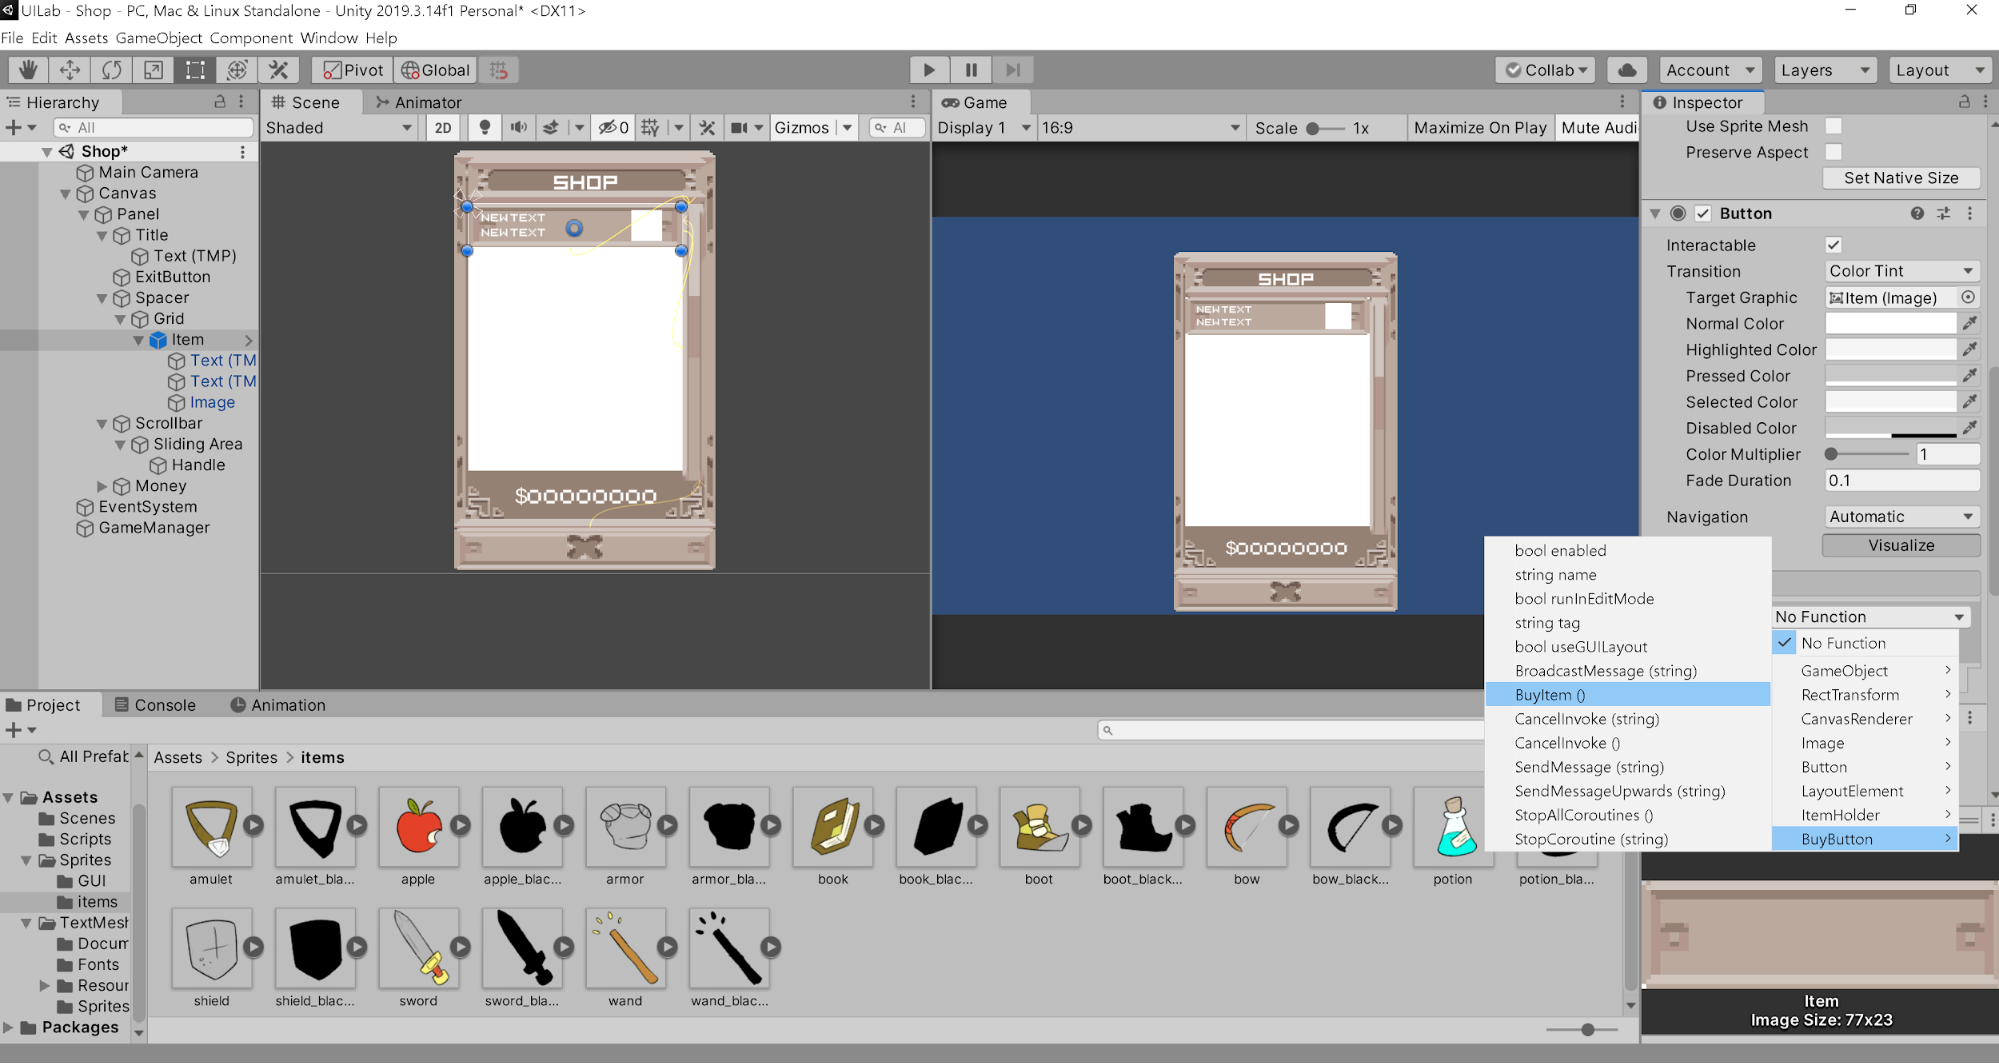This screenshot has width=1999, height=1064.
Task: Lock the Inspector panel
Action: (1964, 102)
